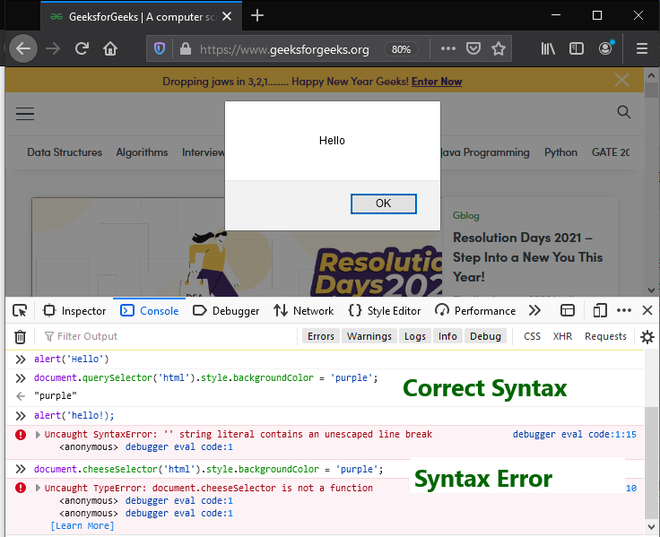The width and height of the screenshot is (660, 537).
Task: Expand the TypeError stack trace
Action: 38,488
